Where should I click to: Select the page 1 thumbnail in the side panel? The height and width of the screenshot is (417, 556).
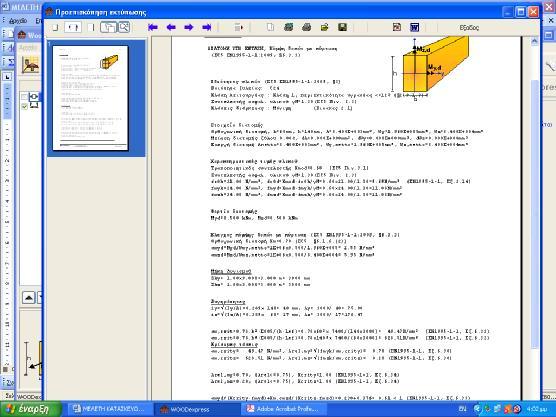(x=90, y=98)
